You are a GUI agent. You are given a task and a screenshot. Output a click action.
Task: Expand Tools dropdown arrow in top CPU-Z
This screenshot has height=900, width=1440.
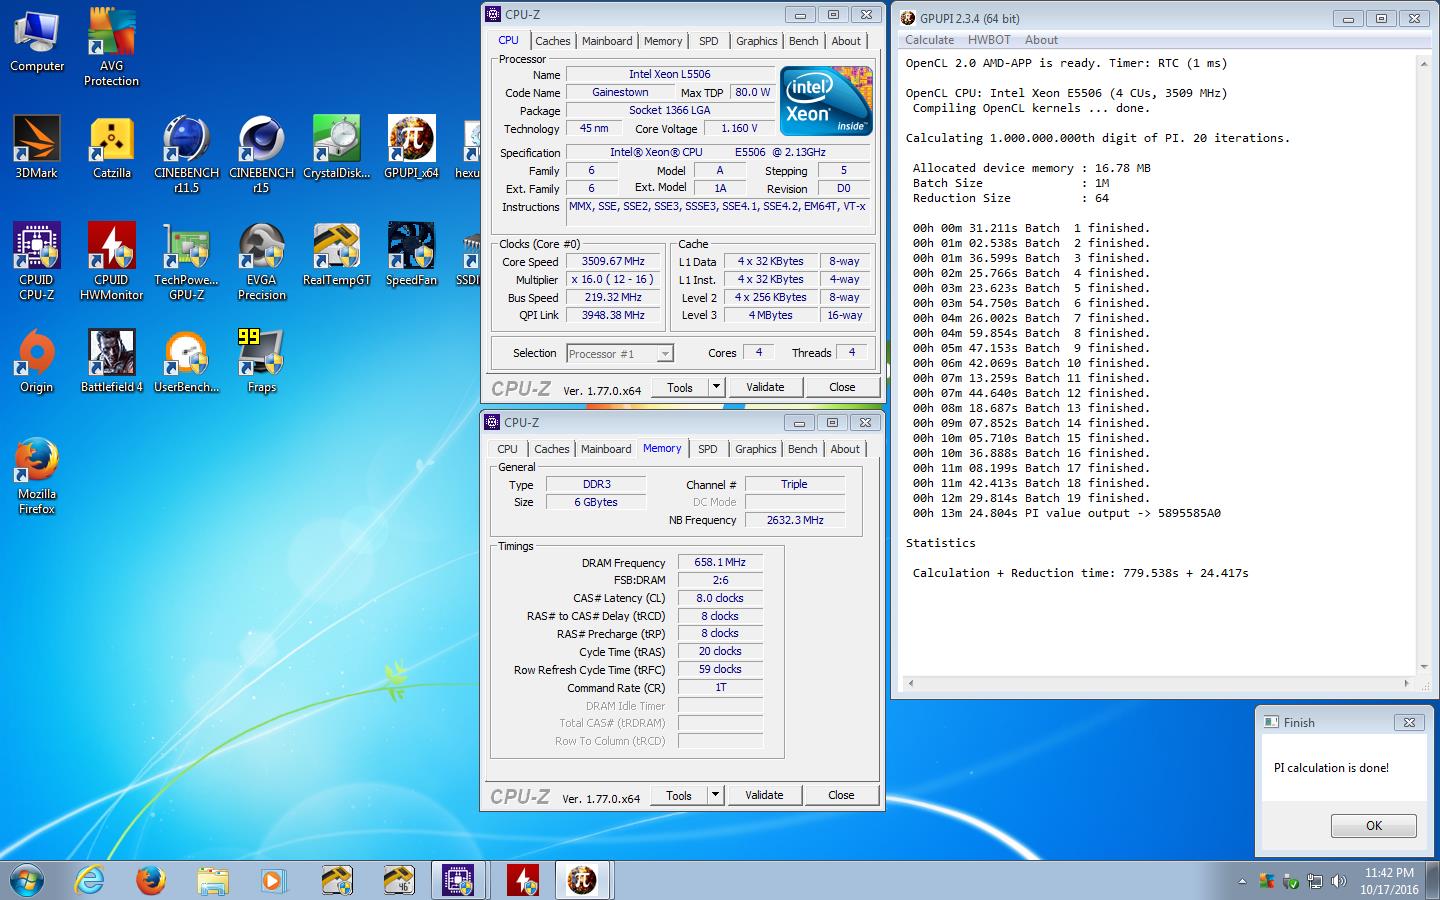pos(716,387)
